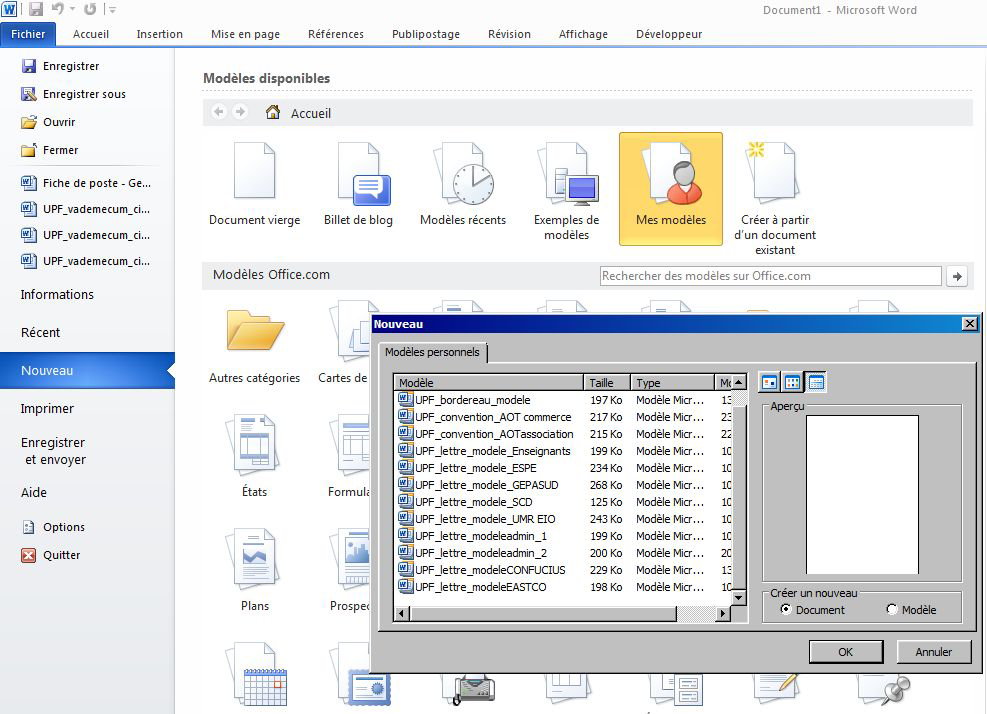Click the forward navigation arrow in templates
This screenshot has width=987, height=714.
click(x=240, y=112)
